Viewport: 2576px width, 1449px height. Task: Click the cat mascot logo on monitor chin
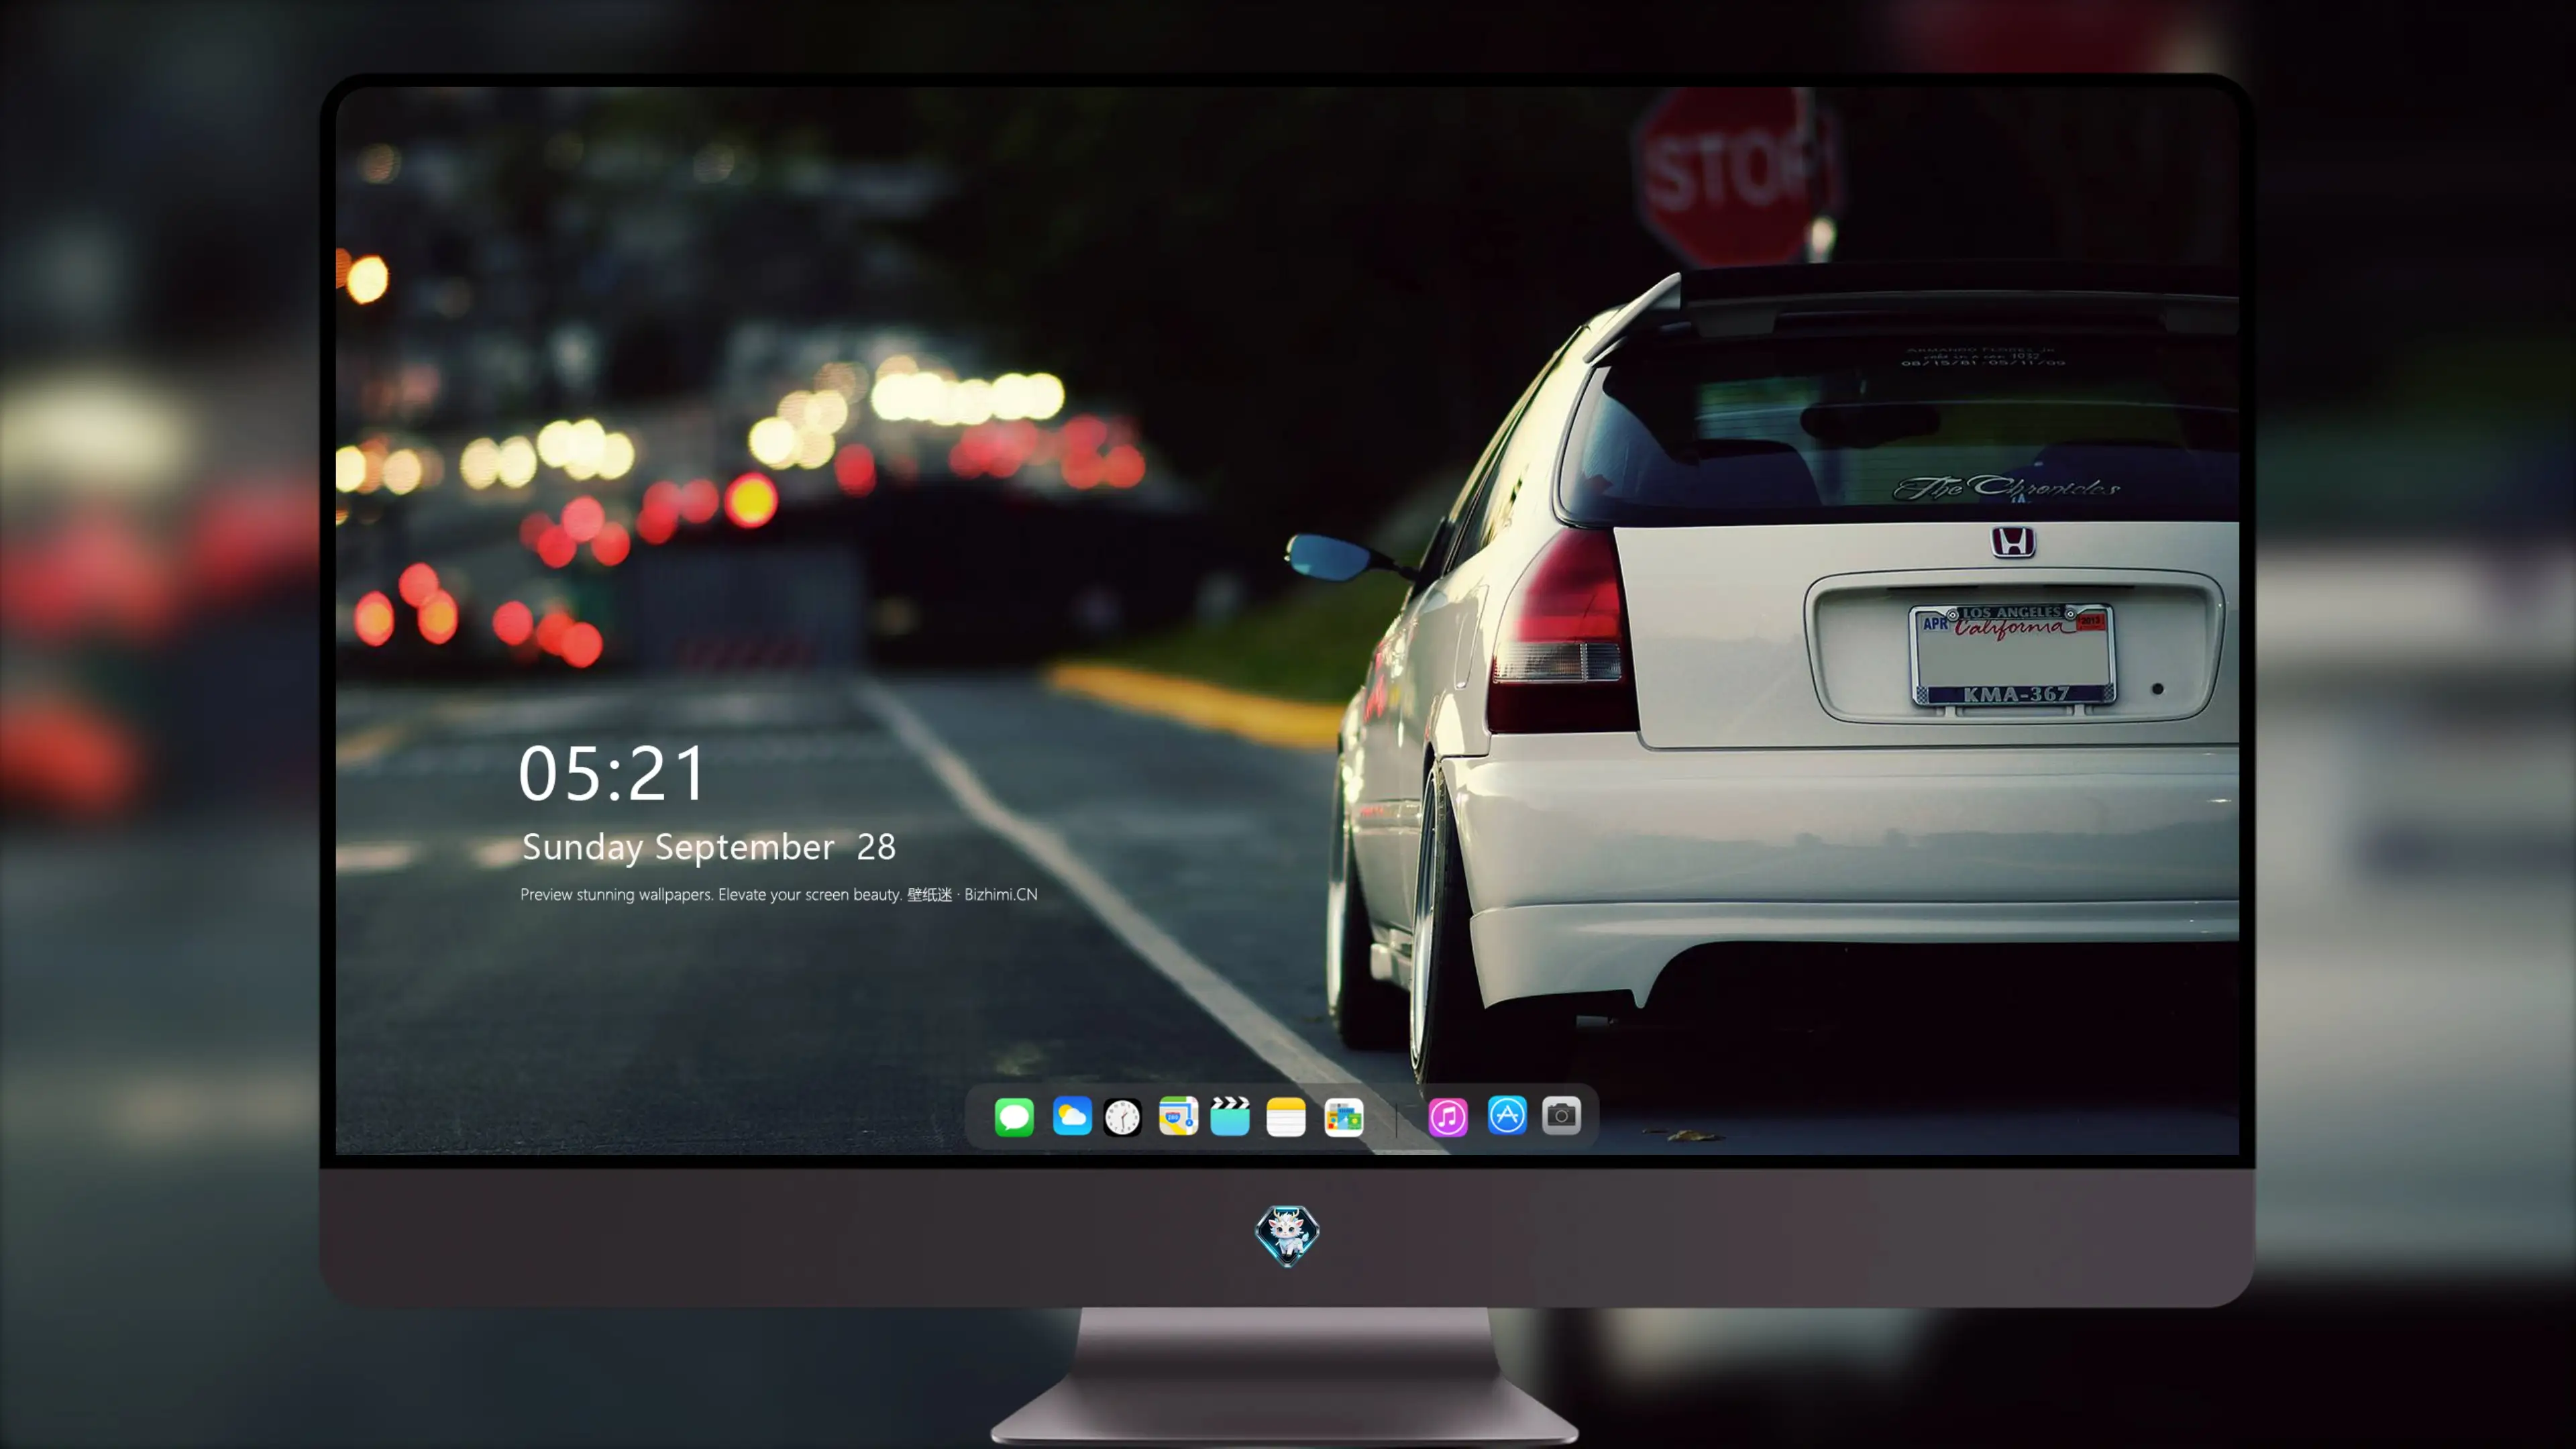1287,1235
